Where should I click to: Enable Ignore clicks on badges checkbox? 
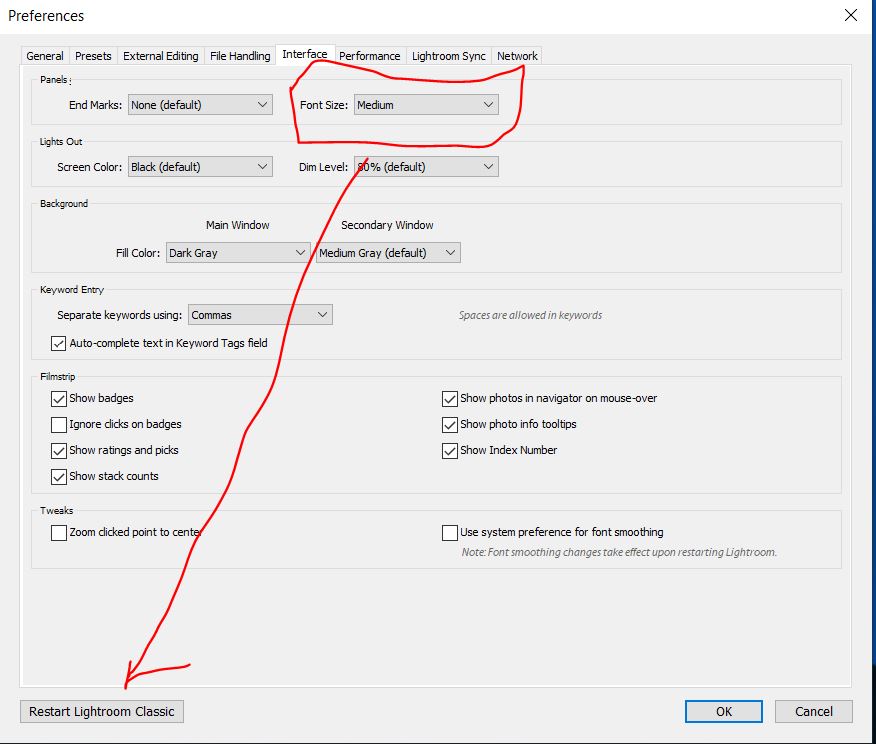click(59, 424)
